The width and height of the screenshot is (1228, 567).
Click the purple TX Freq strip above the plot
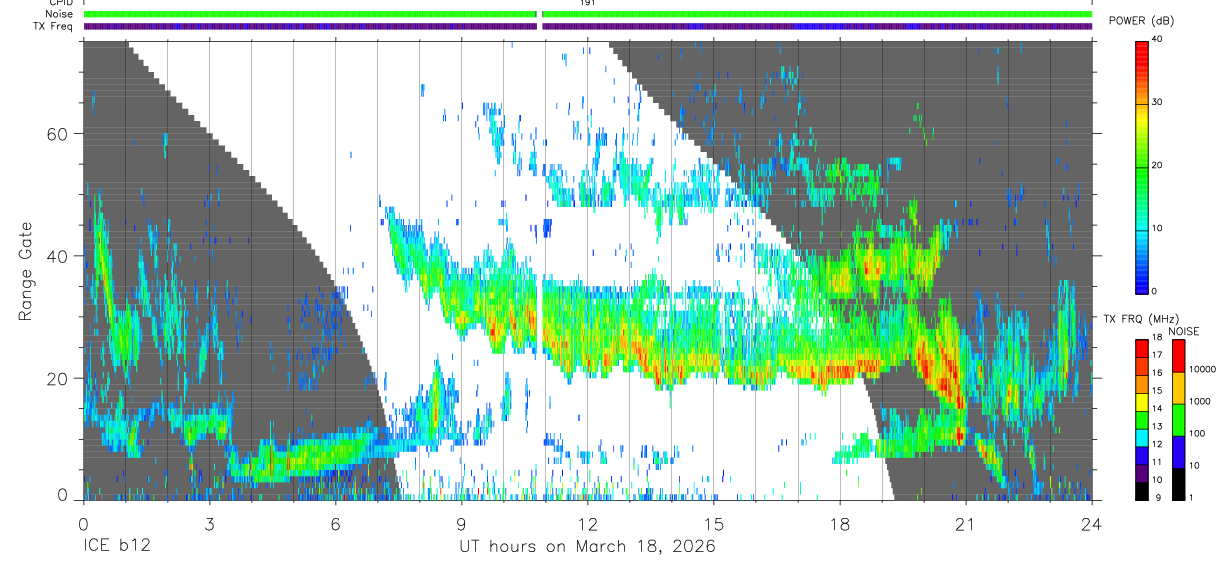pos(588,26)
